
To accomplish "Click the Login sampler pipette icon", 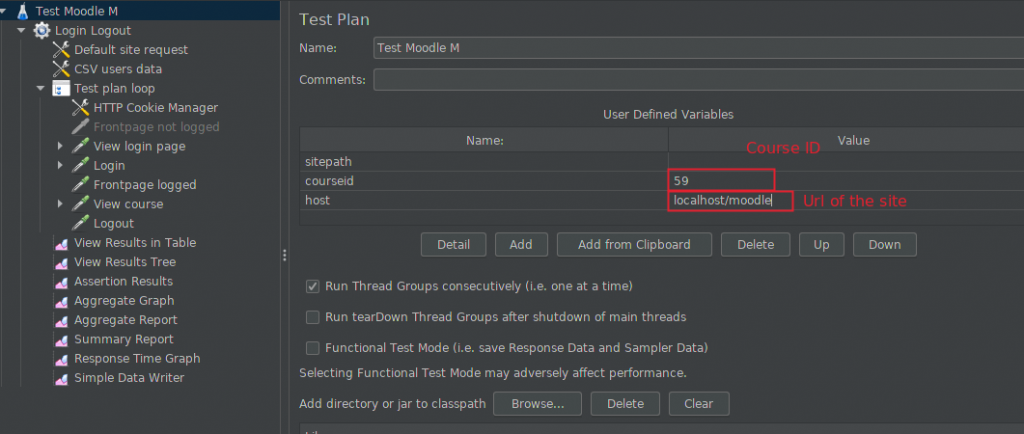I will coord(80,166).
